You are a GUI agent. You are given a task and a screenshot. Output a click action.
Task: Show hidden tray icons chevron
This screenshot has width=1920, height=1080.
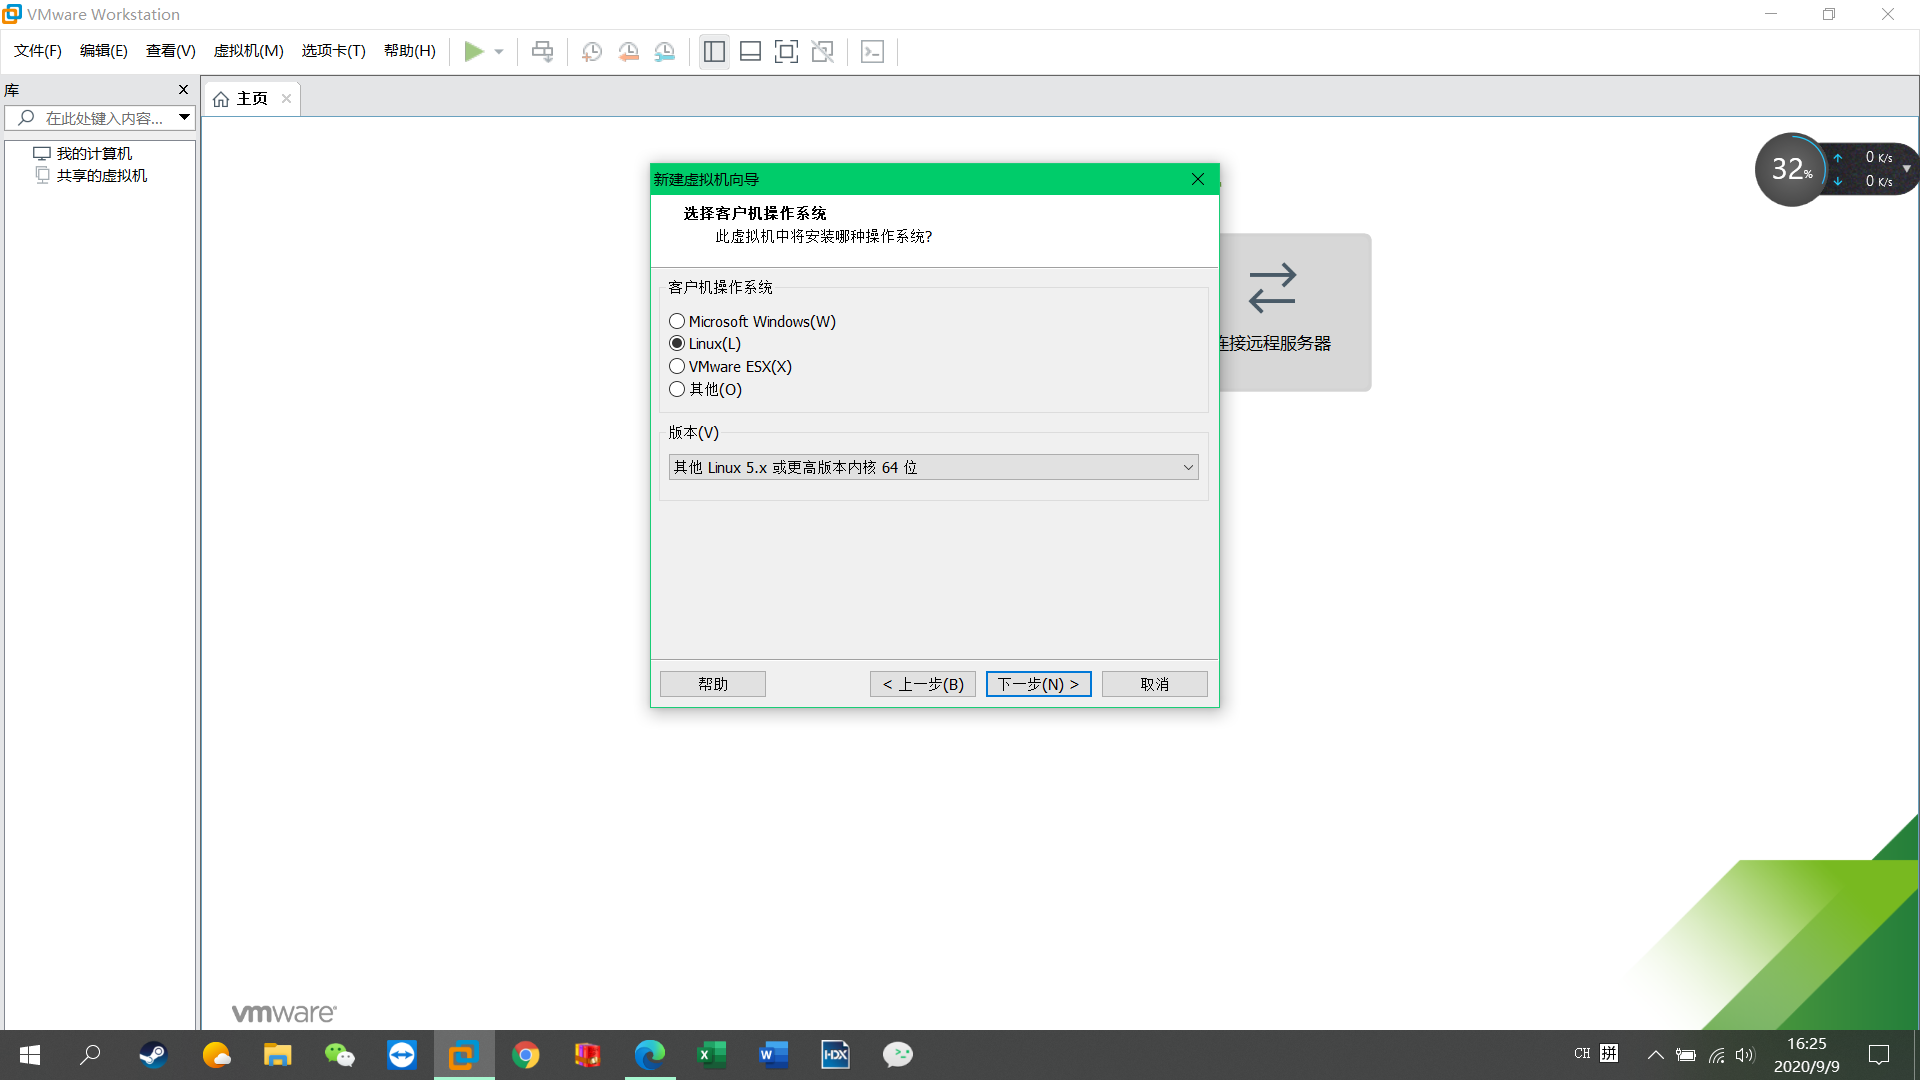[1655, 1054]
